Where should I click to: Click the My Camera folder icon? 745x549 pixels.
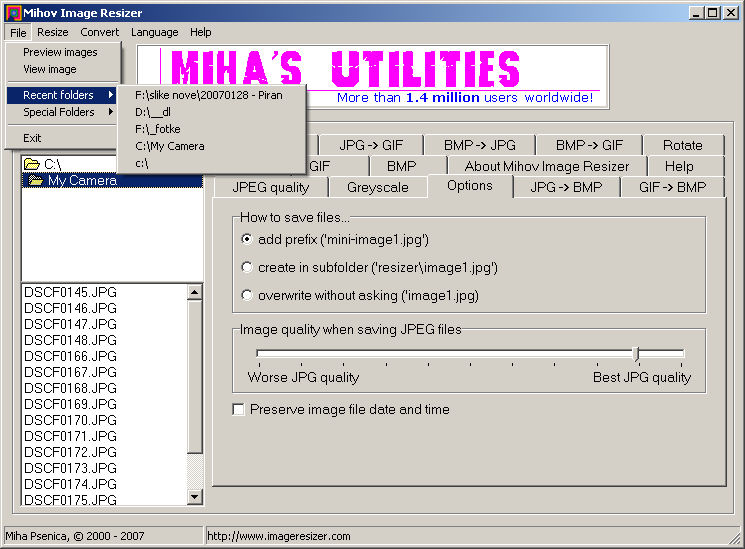point(37,181)
